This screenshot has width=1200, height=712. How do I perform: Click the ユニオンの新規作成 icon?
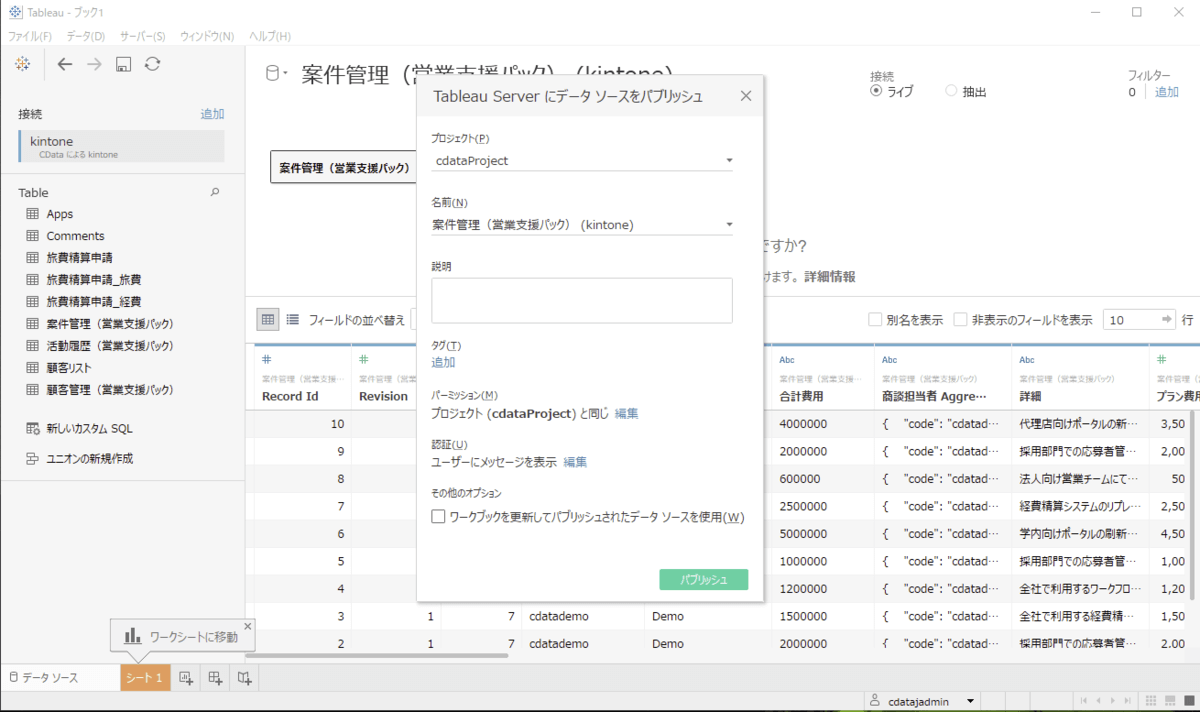[32, 459]
